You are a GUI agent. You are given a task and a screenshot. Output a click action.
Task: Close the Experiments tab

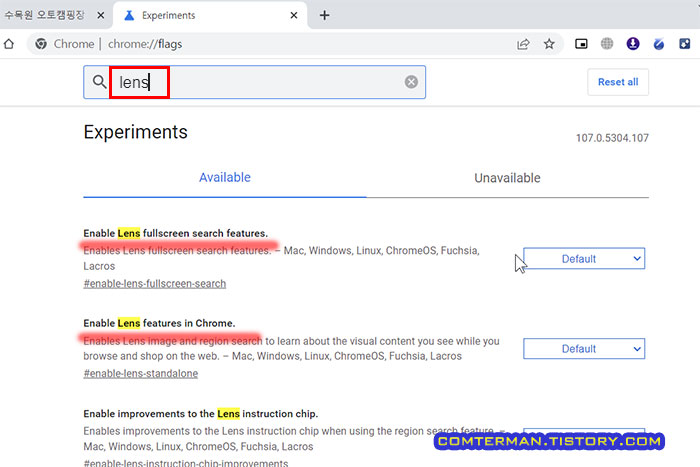294,15
